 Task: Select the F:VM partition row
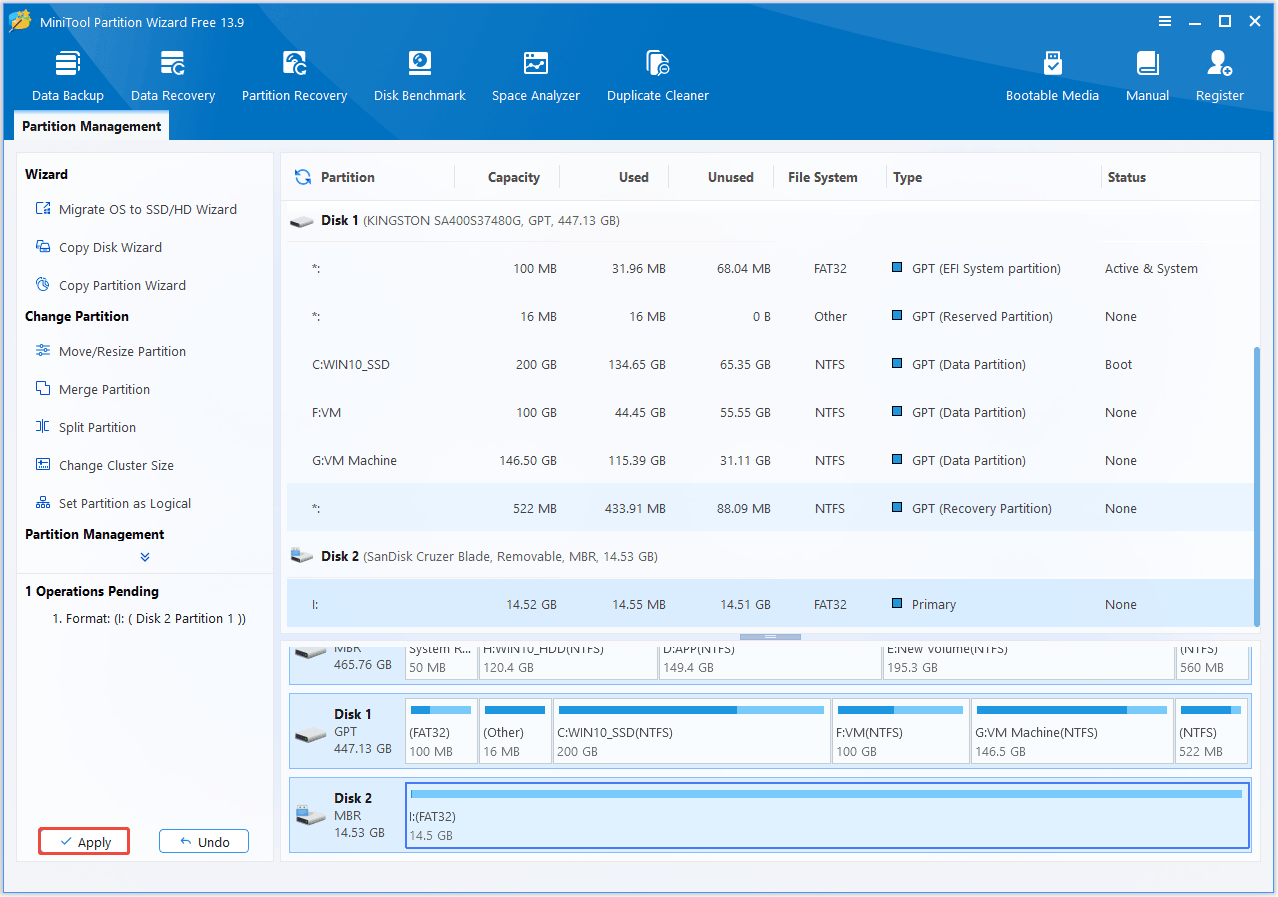click(768, 412)
